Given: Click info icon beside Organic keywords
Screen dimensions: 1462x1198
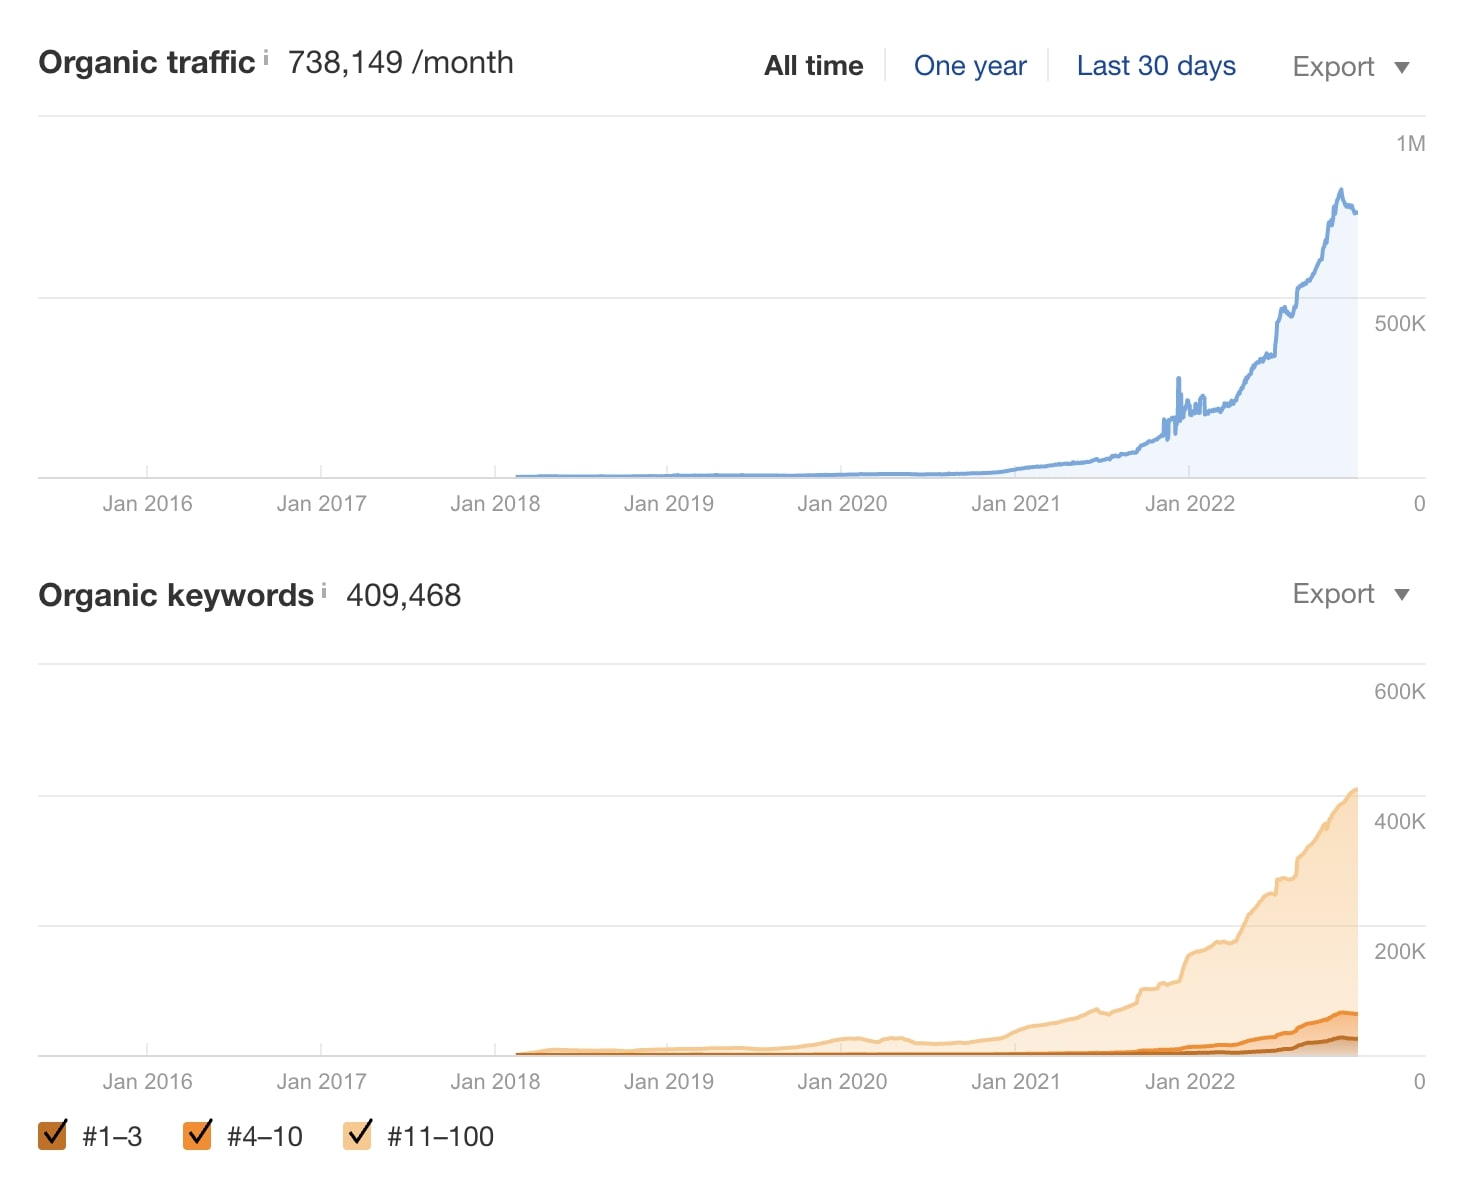Looking at the screenshot, I should click(x=324, y=592).
